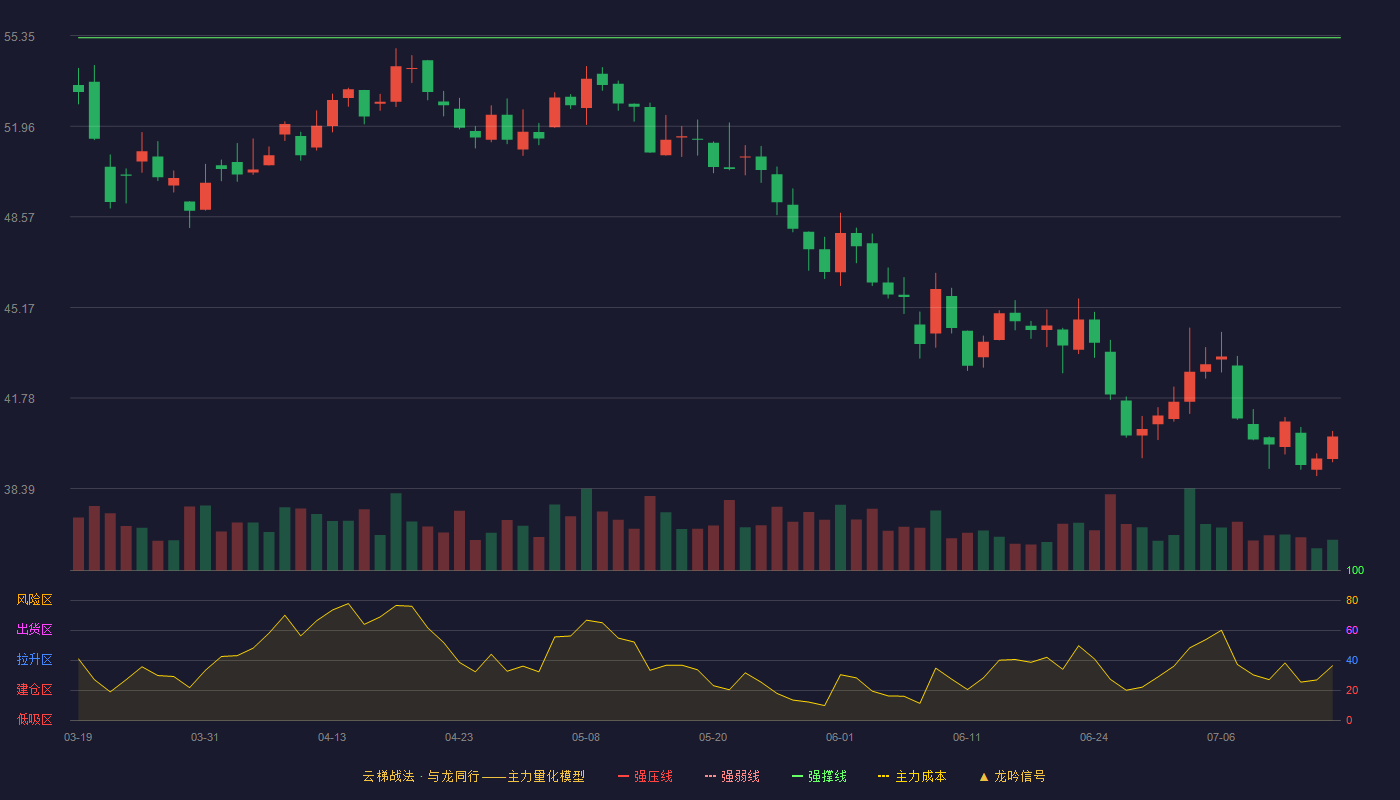Toggle the 强压线 series in legend
The image size is (1400, 800).
point(653,776)
